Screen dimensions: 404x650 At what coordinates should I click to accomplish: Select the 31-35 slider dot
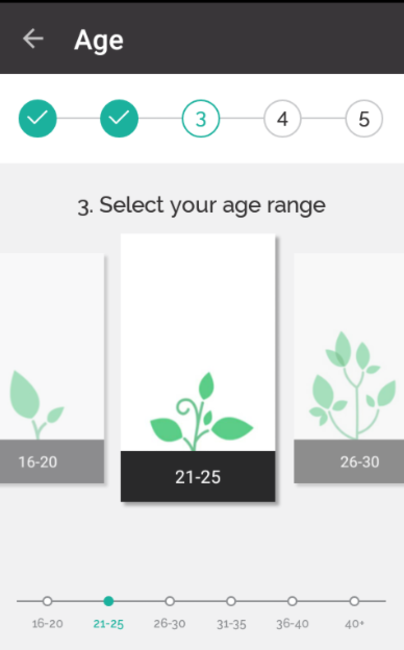click(x=231, y=601)
